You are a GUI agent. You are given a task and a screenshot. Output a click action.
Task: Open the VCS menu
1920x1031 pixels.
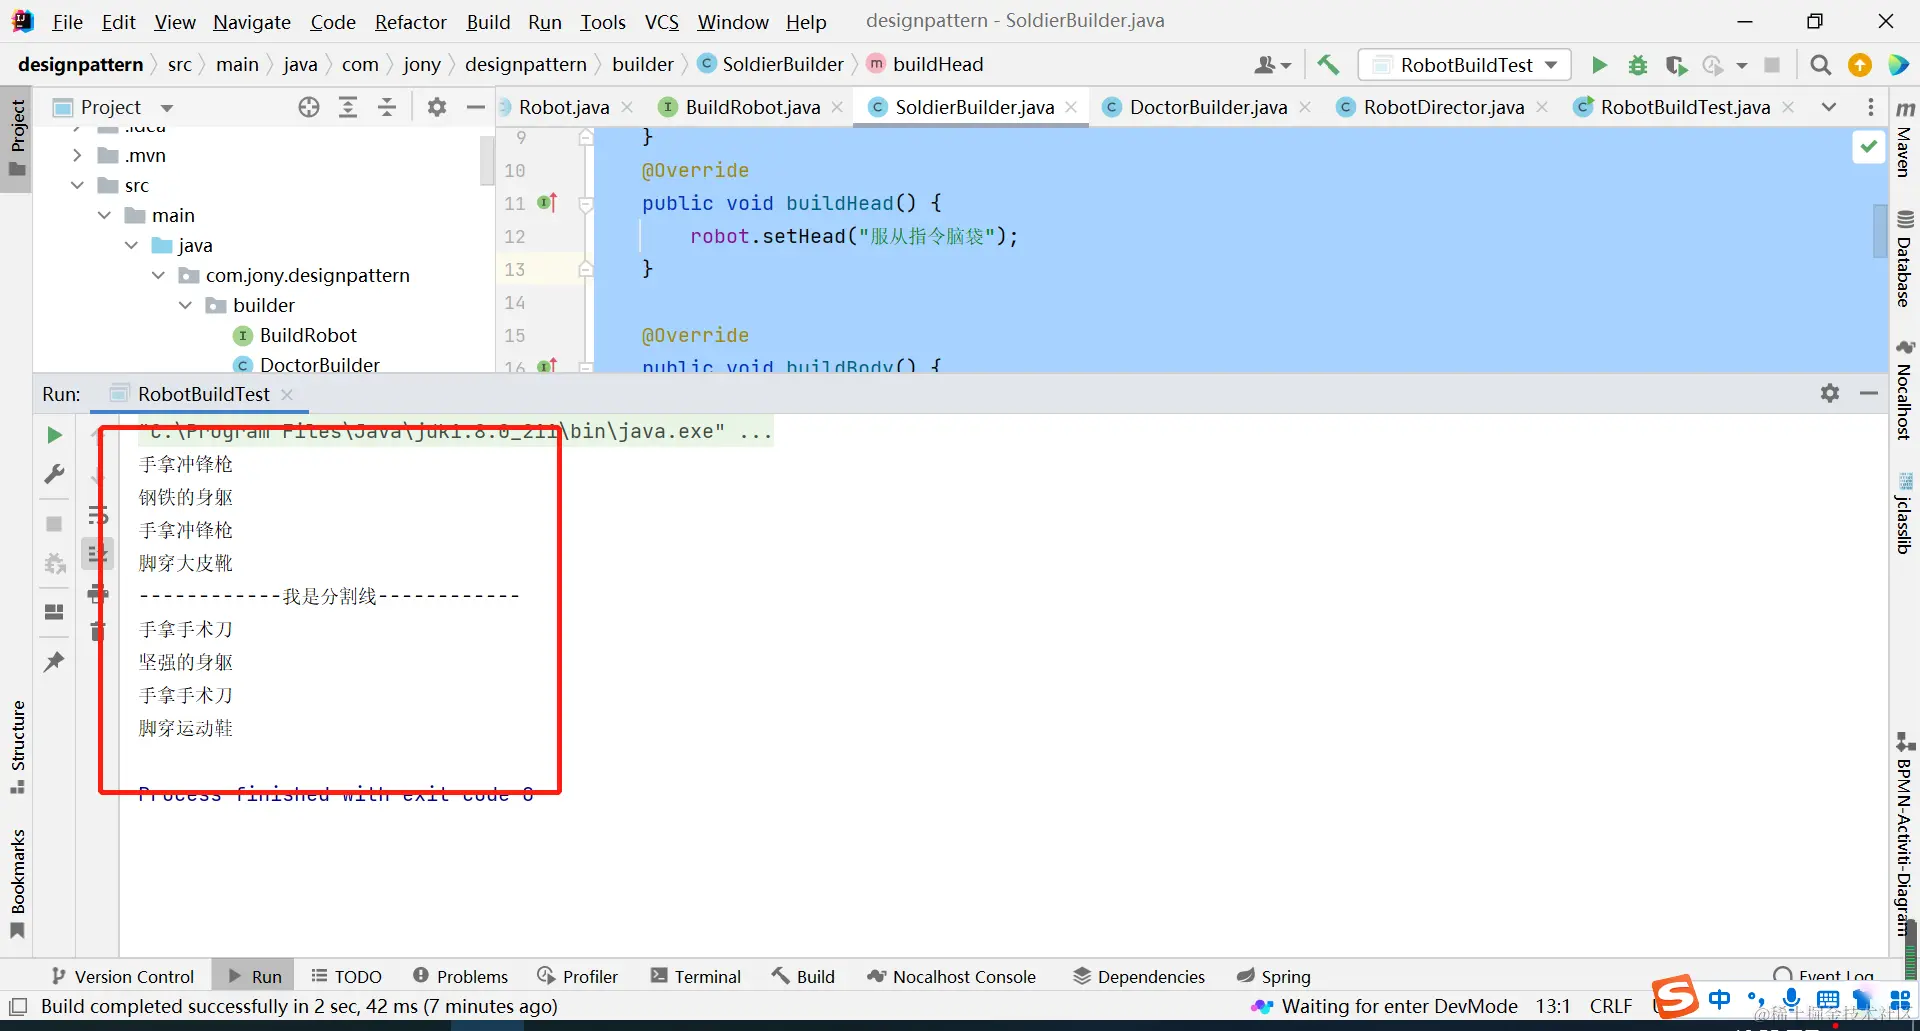pos(661,22)
